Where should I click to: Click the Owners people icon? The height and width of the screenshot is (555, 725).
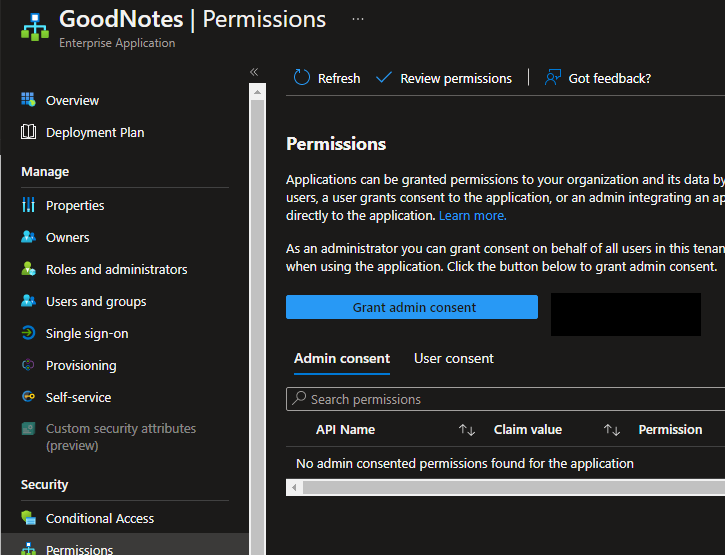(28, 237)
